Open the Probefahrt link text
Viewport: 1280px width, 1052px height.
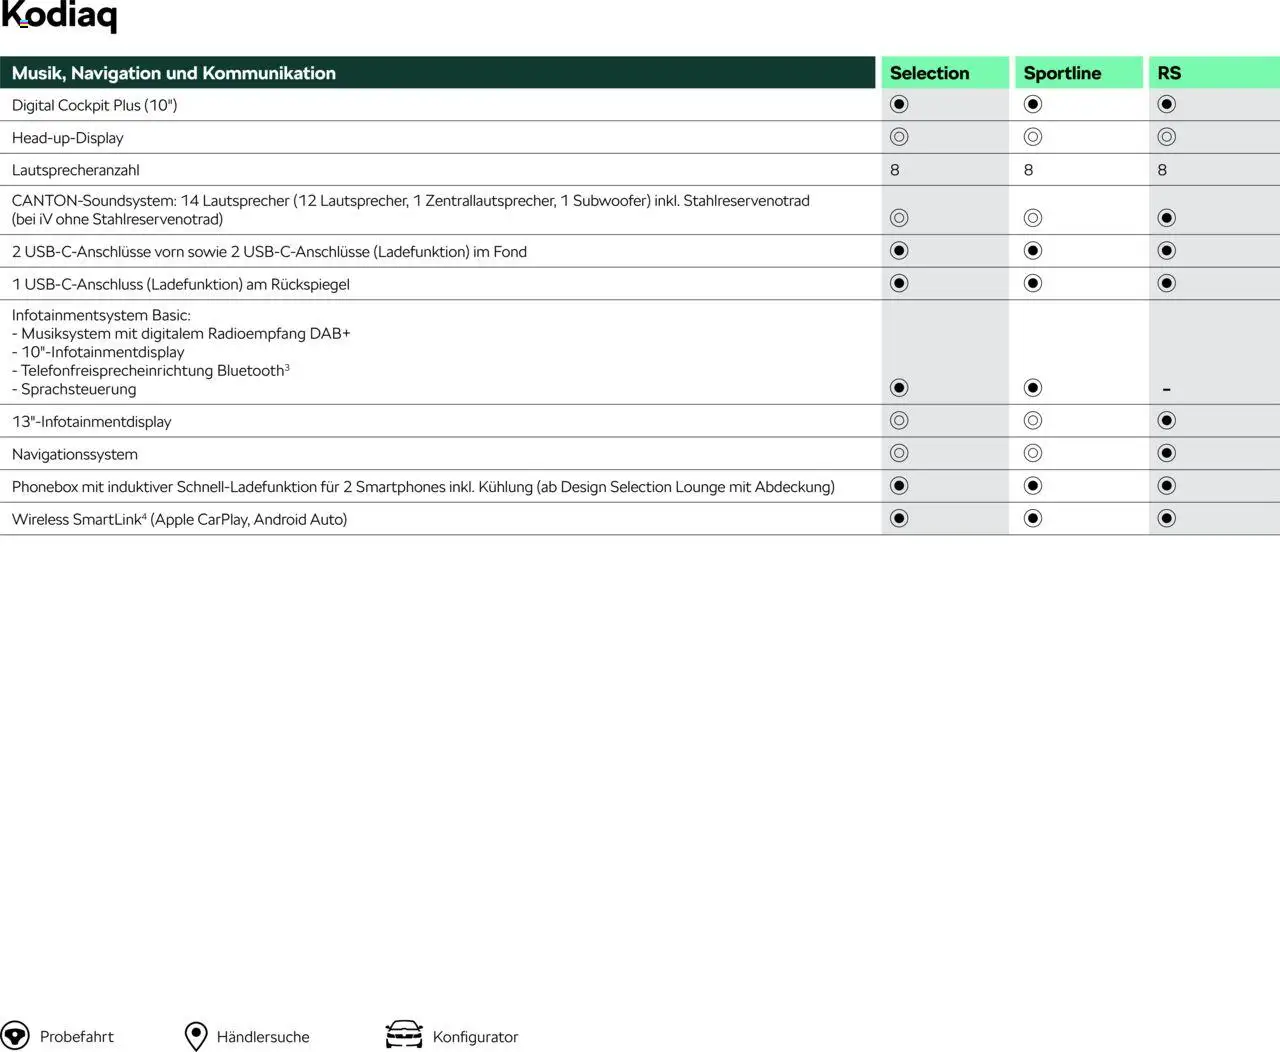(x=77, y=1037)
